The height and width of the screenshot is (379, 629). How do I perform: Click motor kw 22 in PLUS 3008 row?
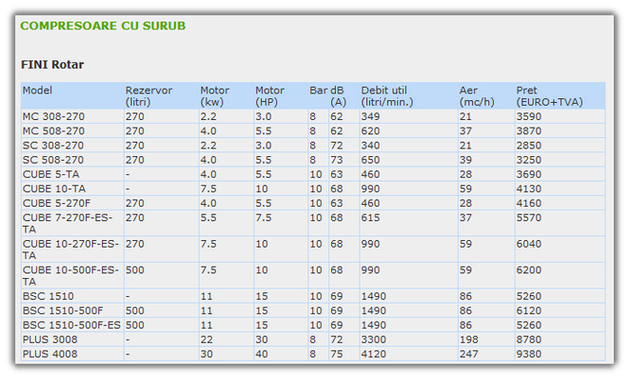pyautogui.click(x=207, y=340)
